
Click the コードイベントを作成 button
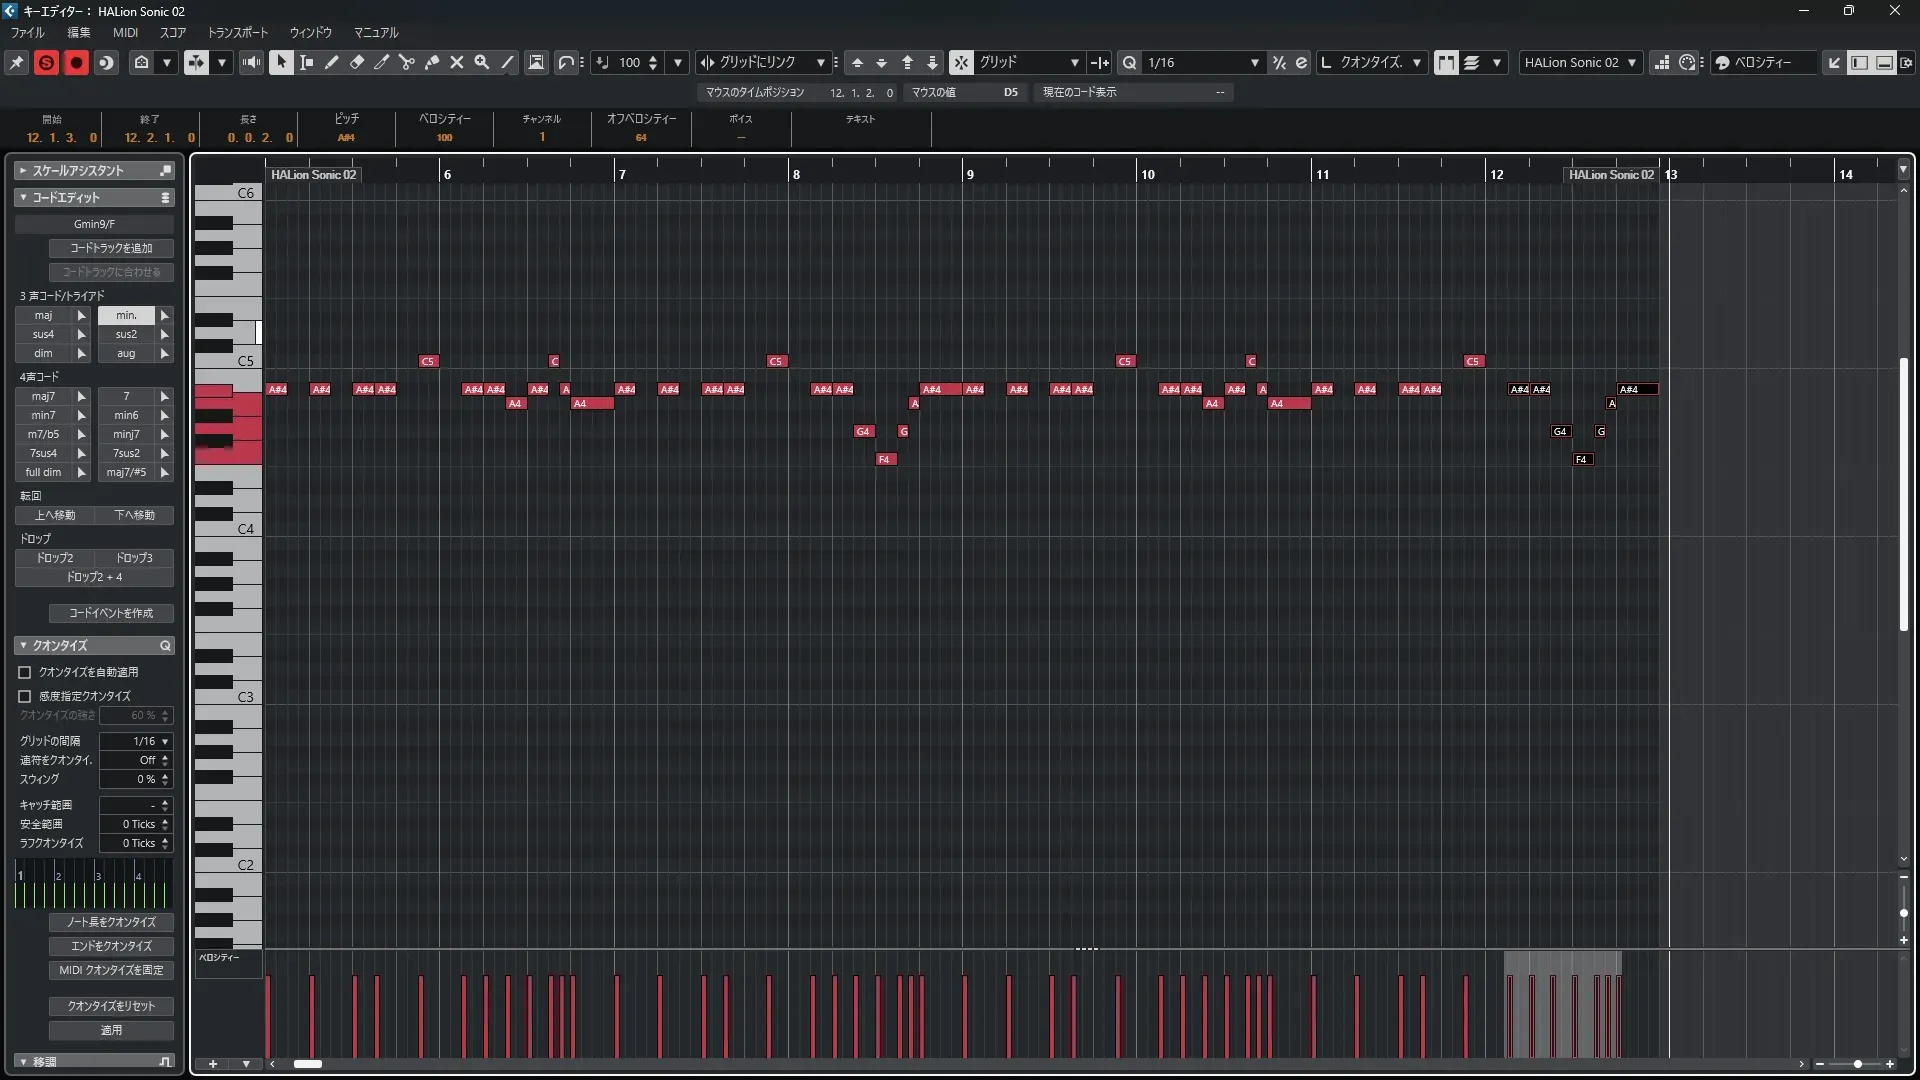point(111,613)
